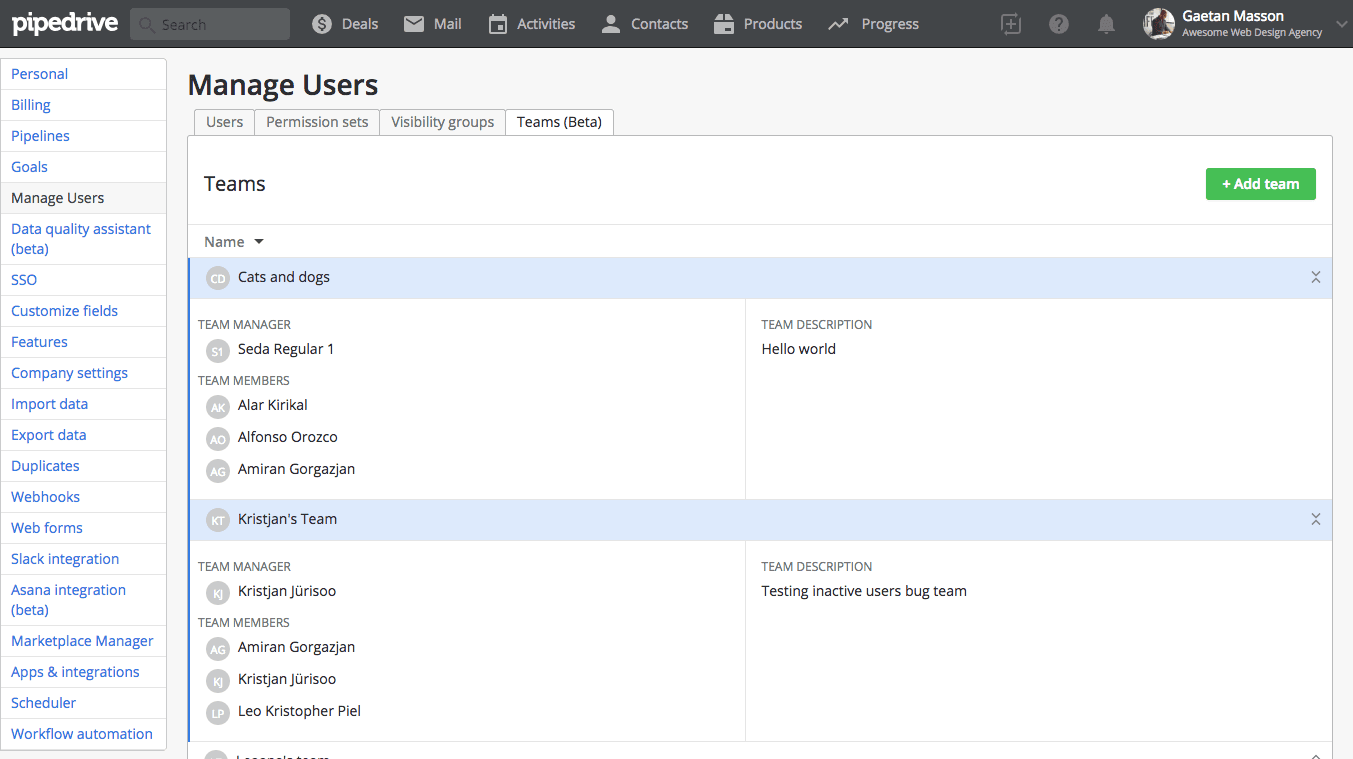This screenshot has width=1353, height=759.
Task: Open Company settings in the sidebar
Action: [69, 373]
